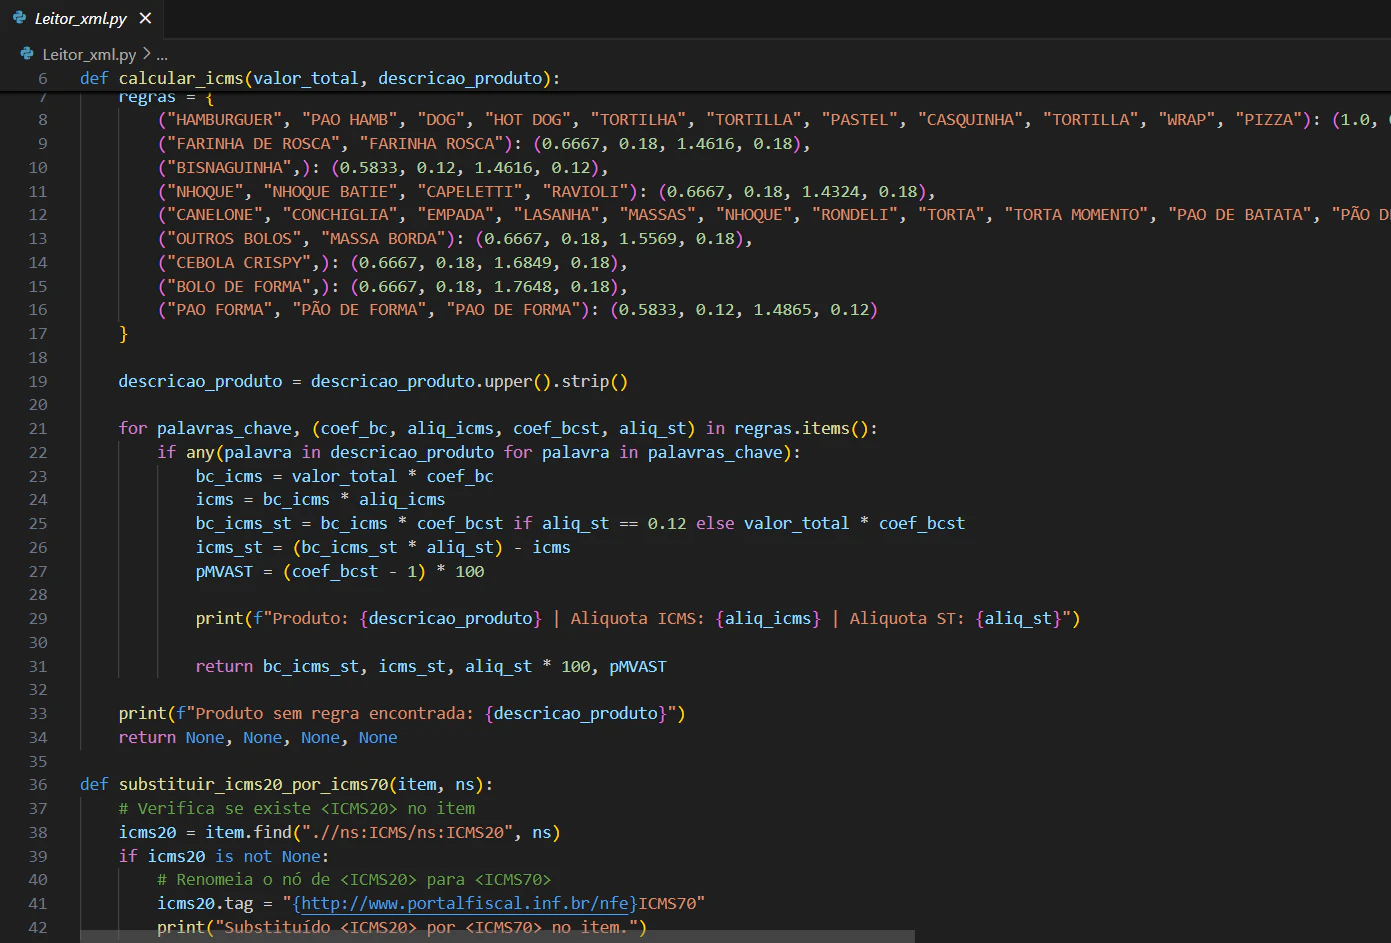1391x943 pixels.
Task: Open the breadcrumb ellipsis symbol picker
Action: click(162, 55)
